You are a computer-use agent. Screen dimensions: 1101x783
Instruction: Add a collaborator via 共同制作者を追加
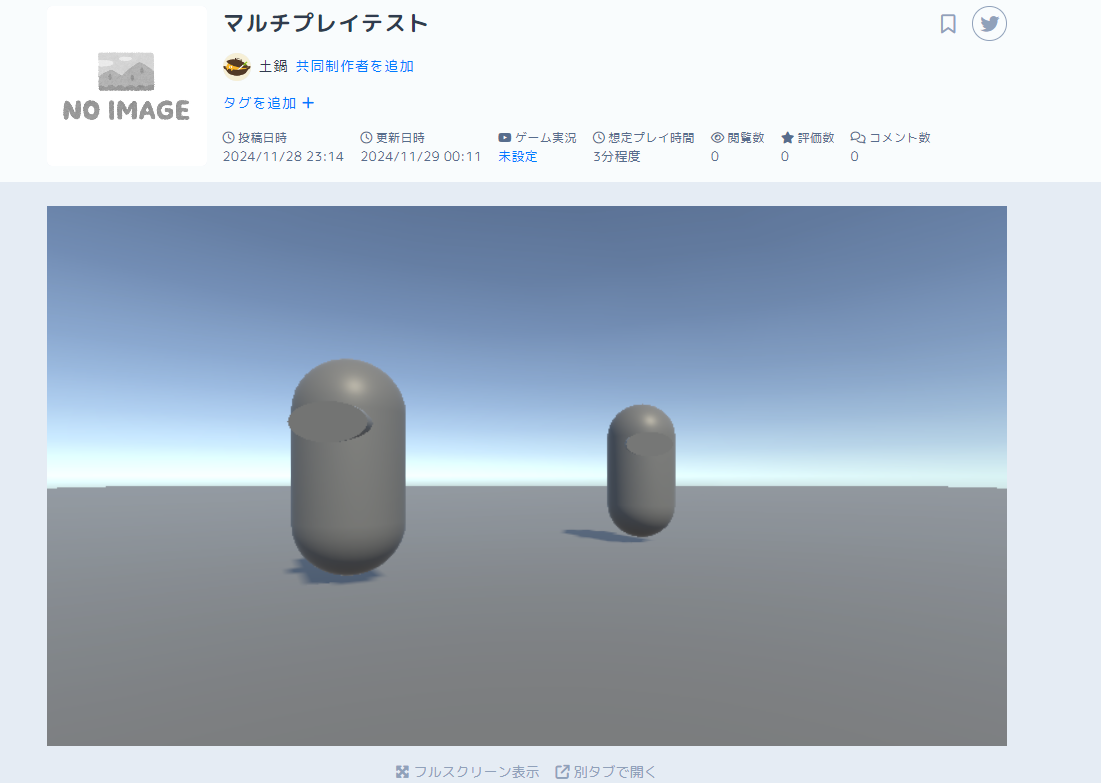pyautogui.click(x=355, y=65)
